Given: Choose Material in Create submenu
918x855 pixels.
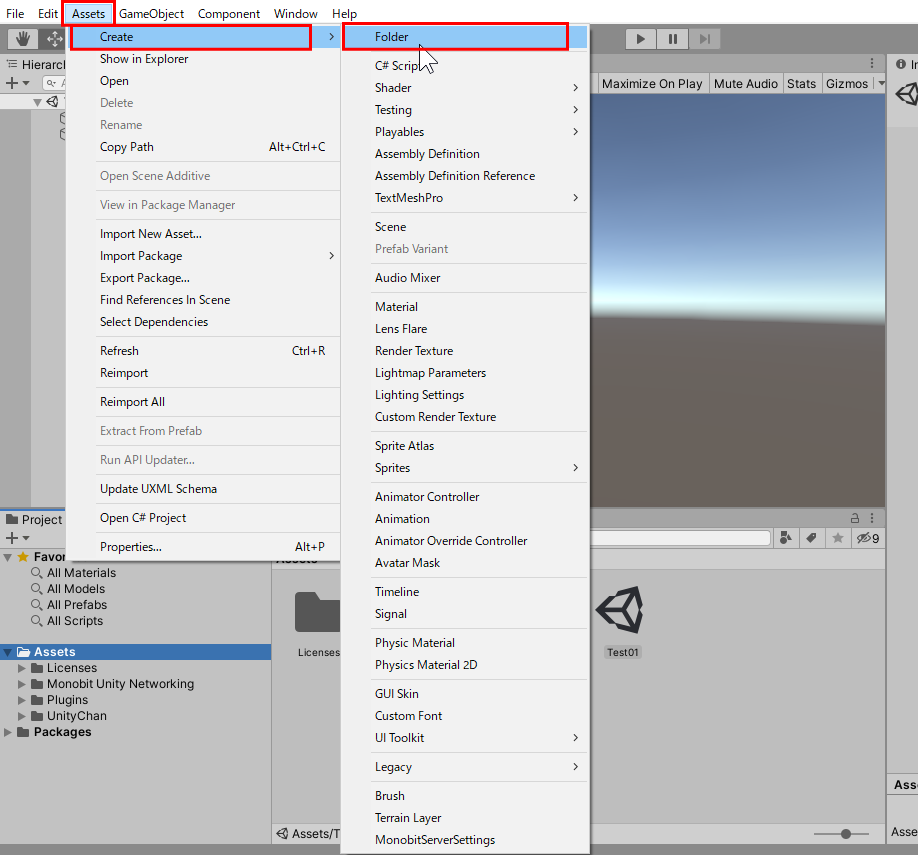Looking at the screenshot, I should tap(465, 307).
